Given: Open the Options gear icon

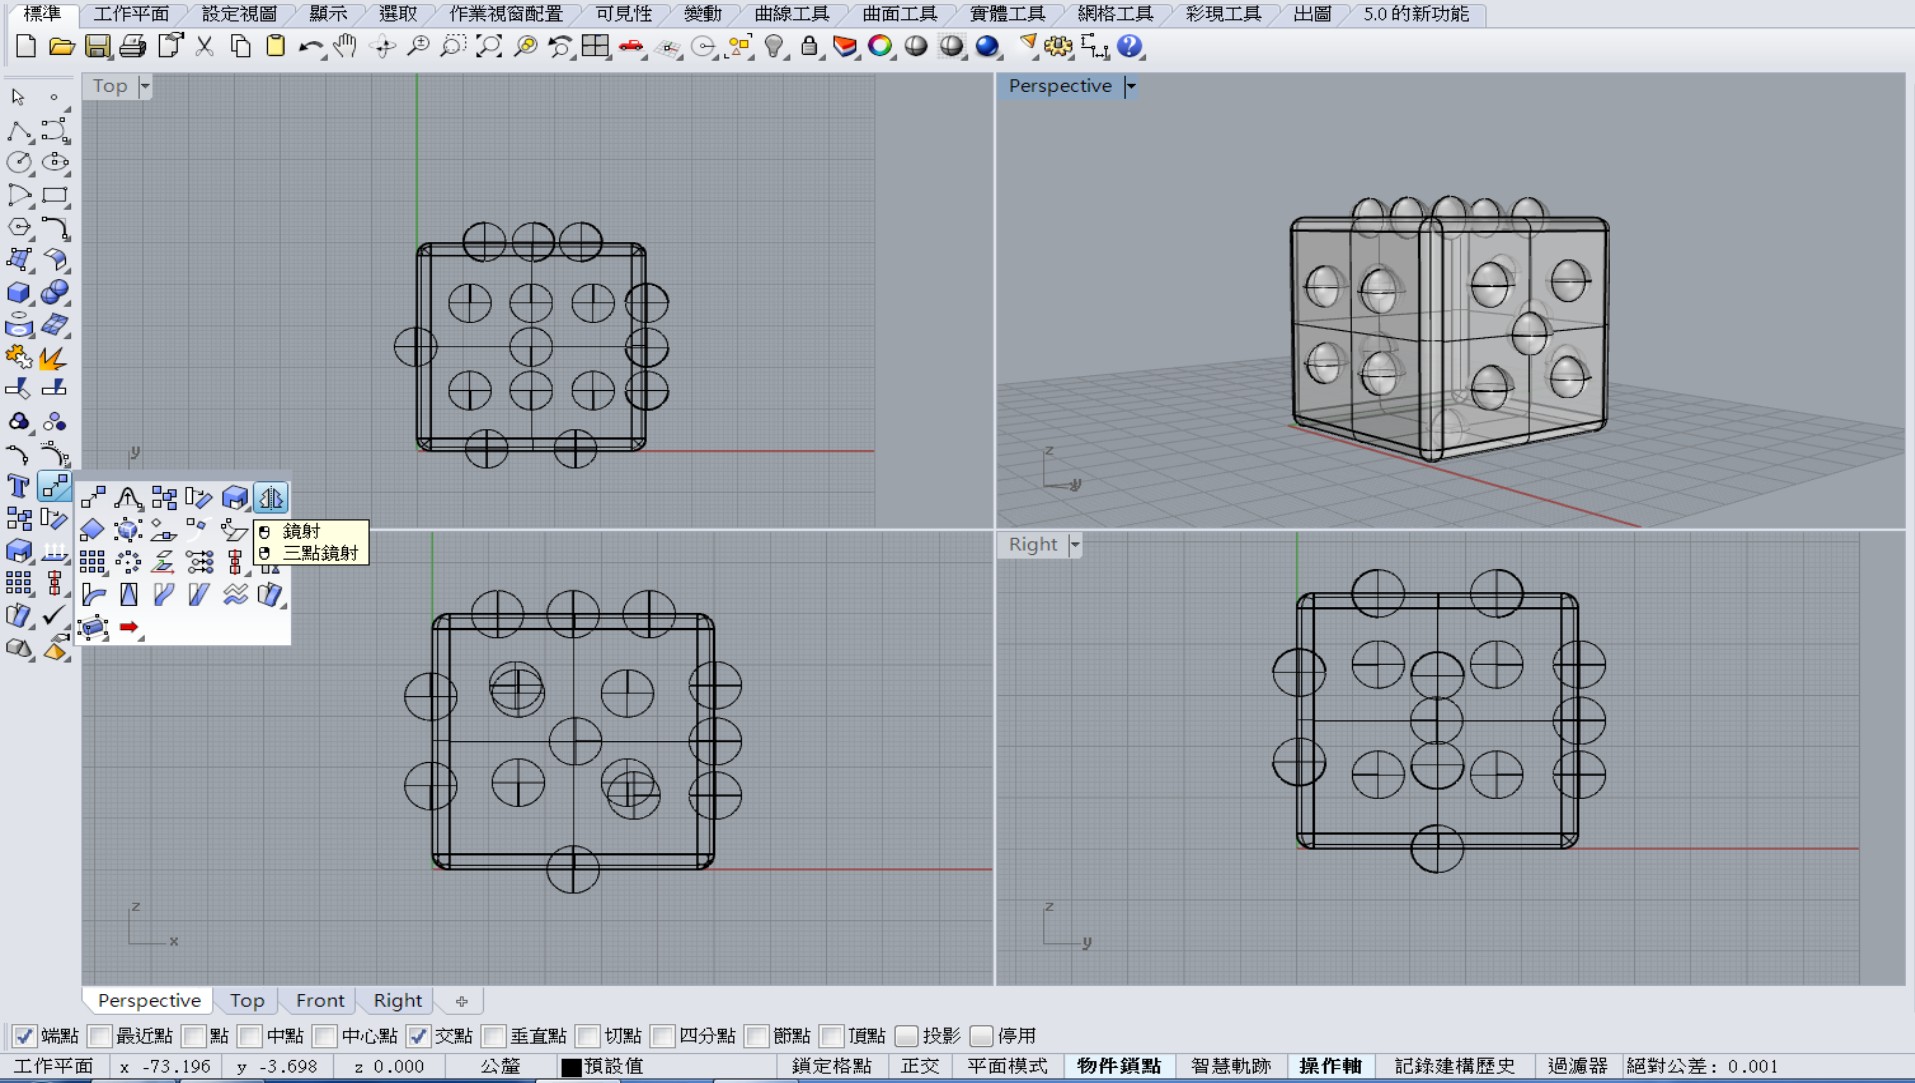Looking at the screenshot, I should [1058, 46].
